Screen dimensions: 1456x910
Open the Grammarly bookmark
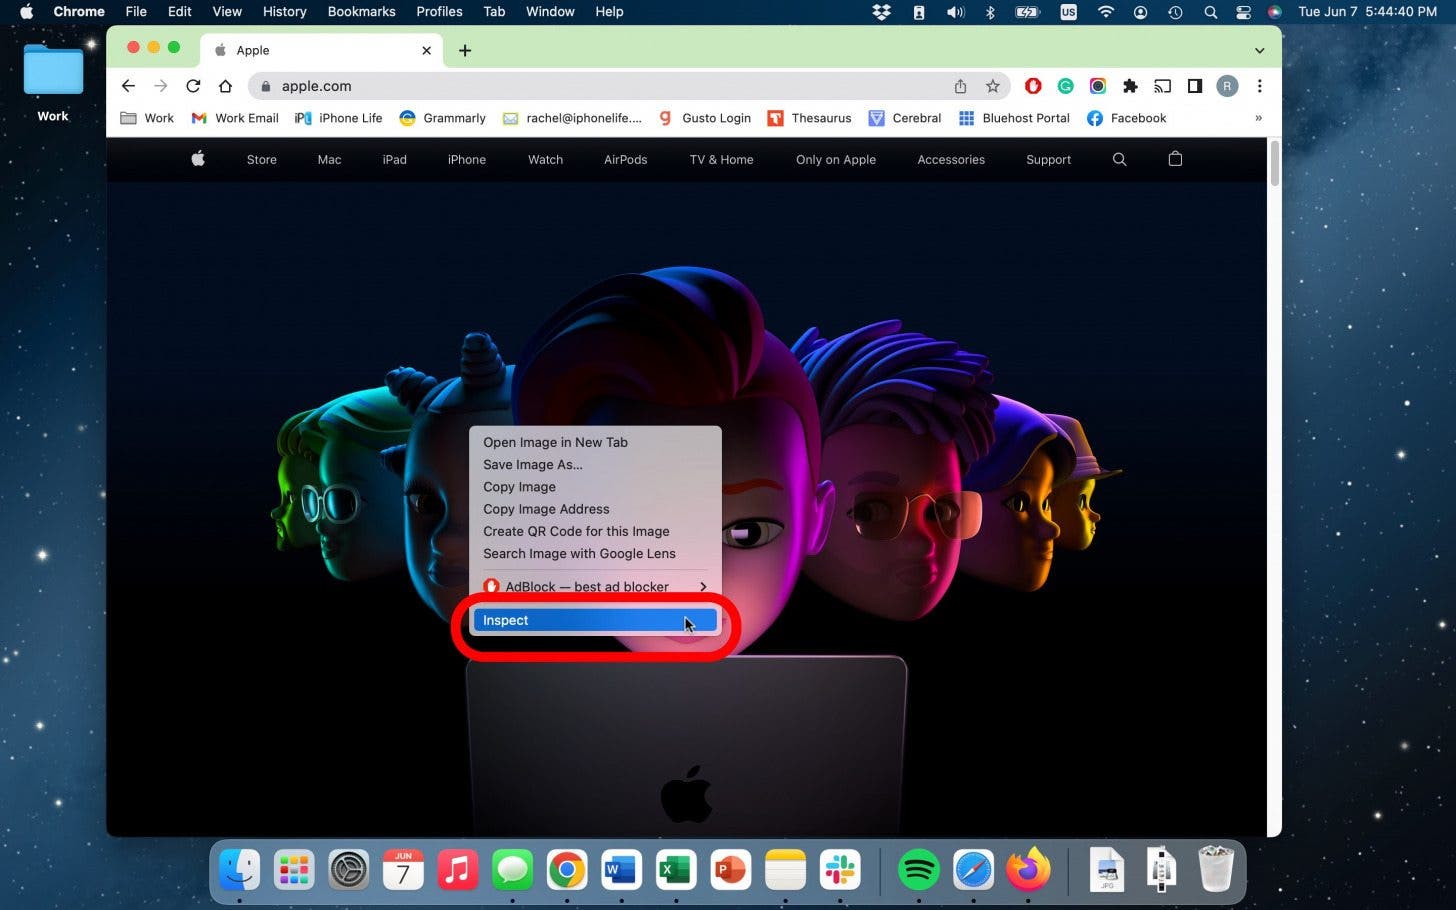442,118
